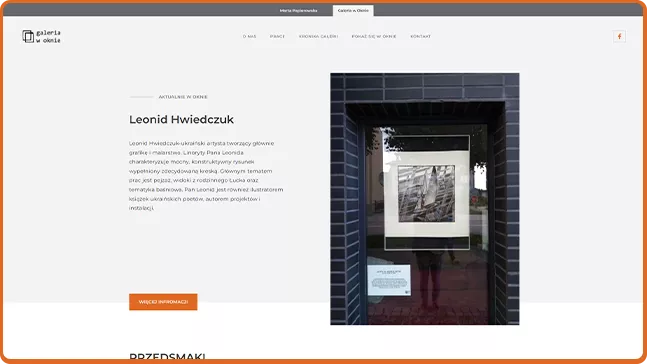Click the WIĘCEJ INFORMACJI button
This screenshot has height=364, width=647.
point(163,302)
